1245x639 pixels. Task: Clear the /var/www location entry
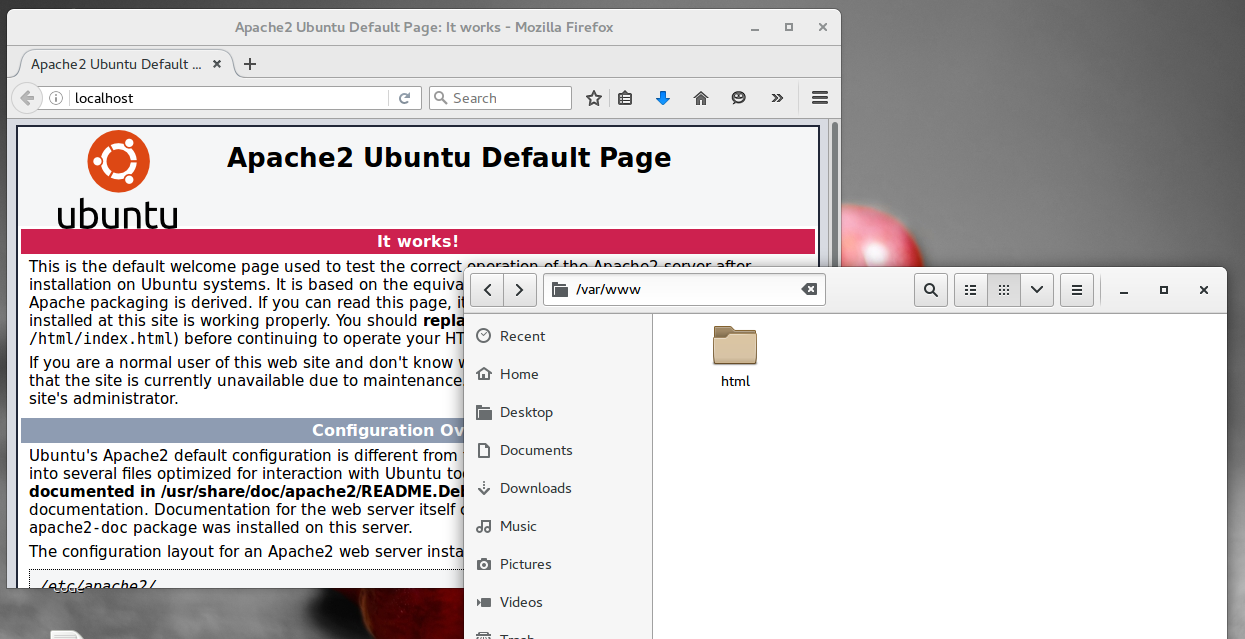coord(809,290)
